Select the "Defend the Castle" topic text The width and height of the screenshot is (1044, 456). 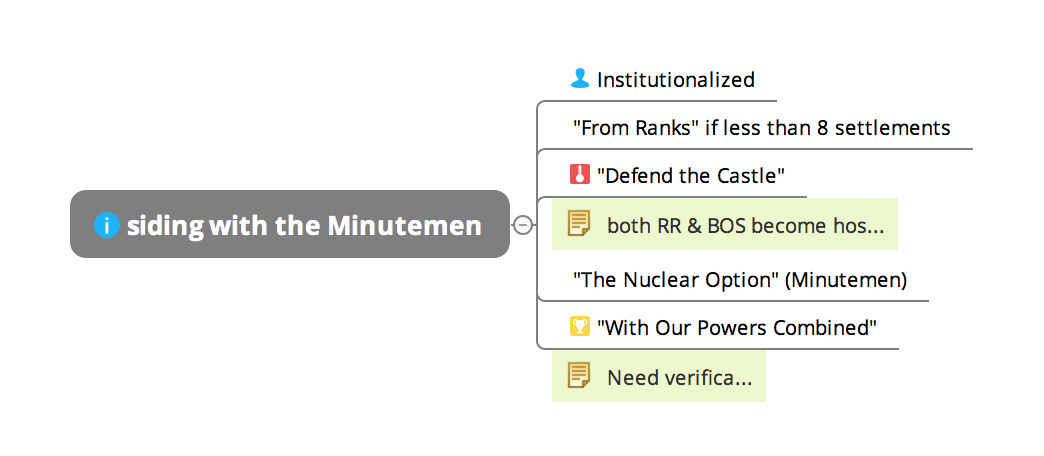(690, 176)
